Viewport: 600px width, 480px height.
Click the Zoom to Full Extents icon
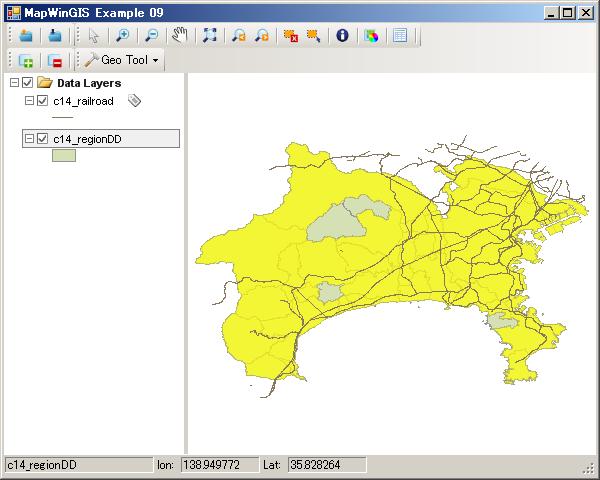pos(210,35)
